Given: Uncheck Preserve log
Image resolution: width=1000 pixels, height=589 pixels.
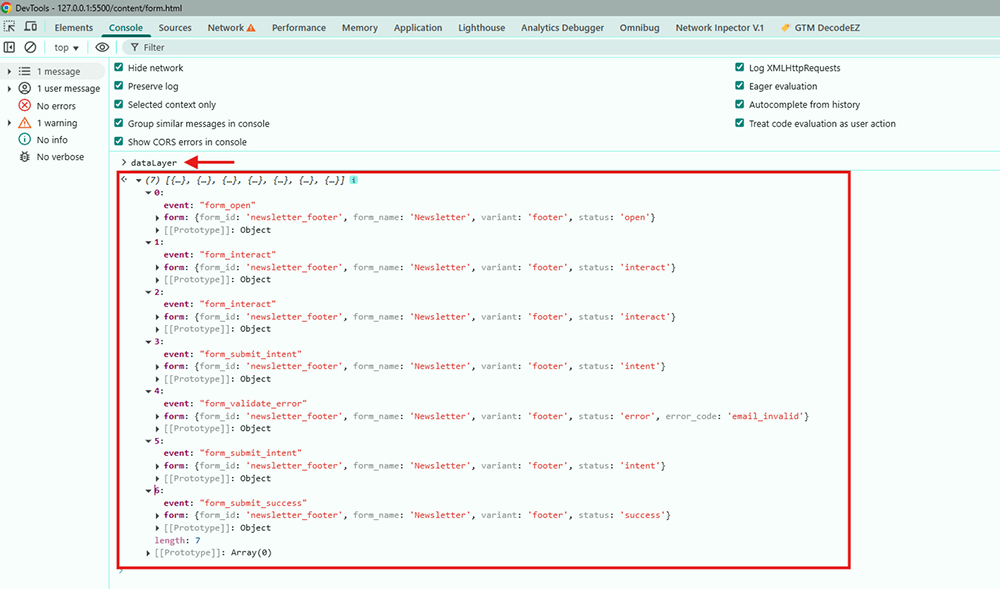Looking at the screenshot, I should point(119,85).
